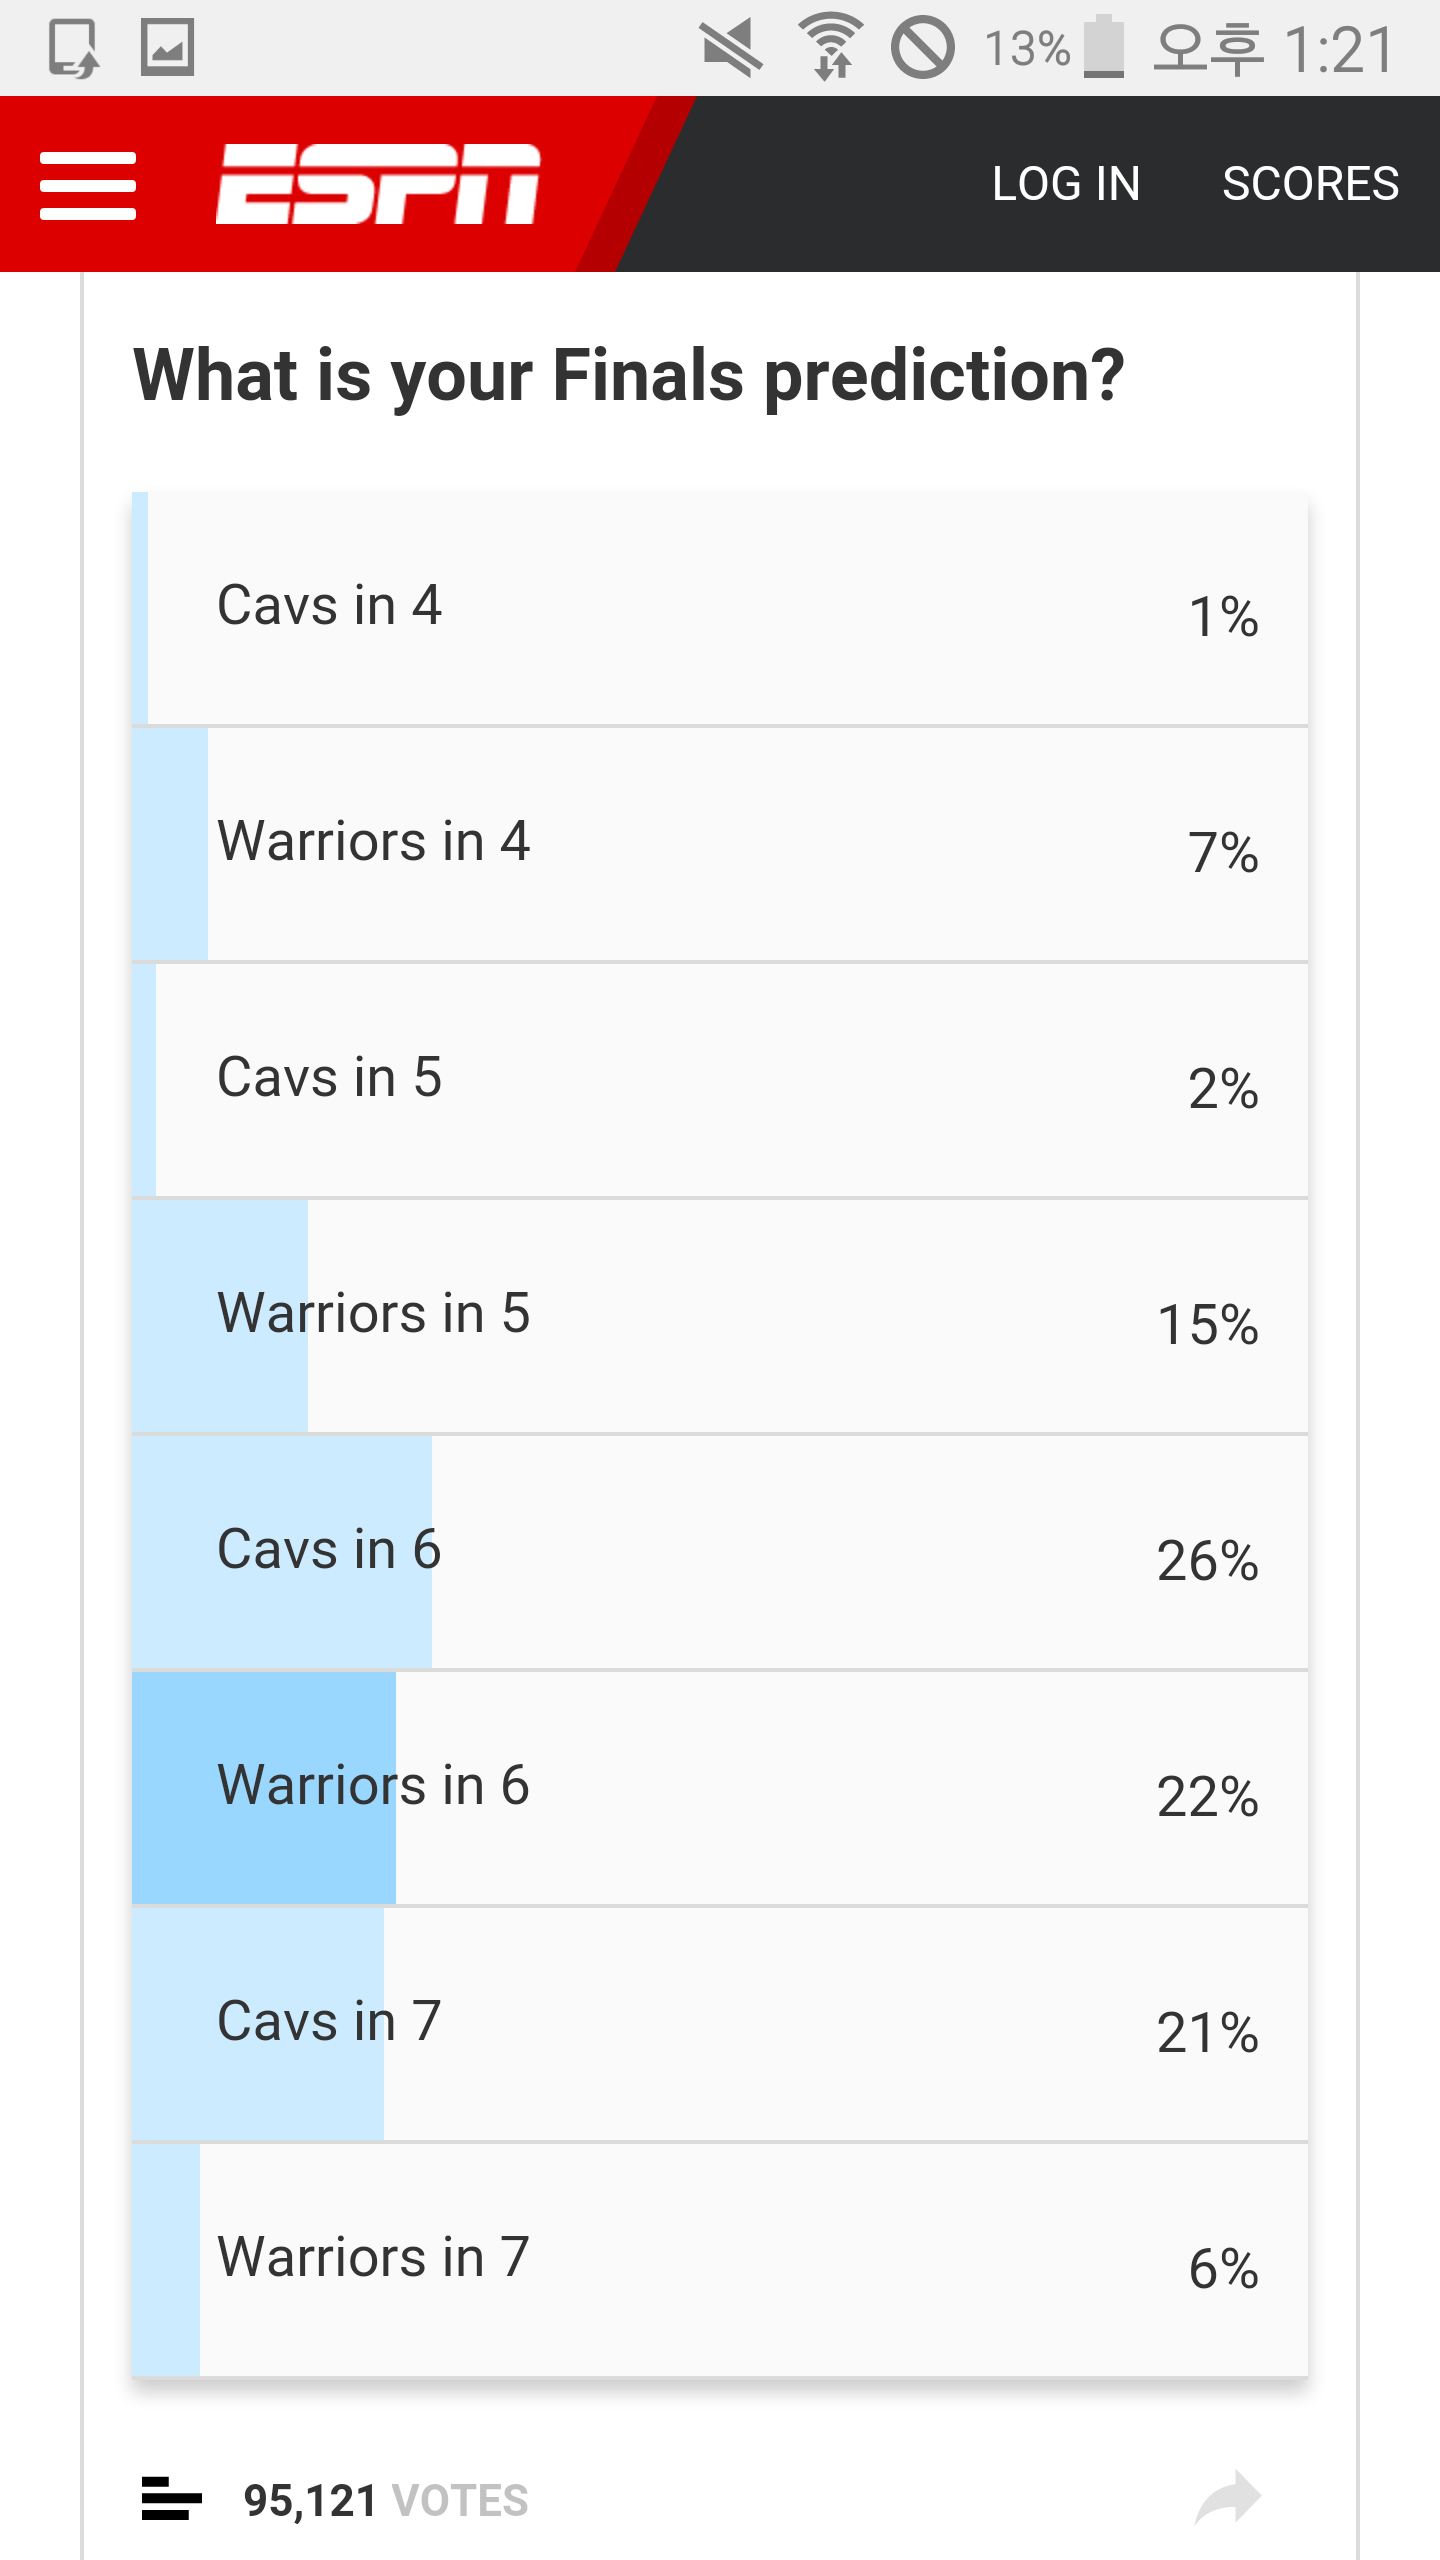The width and height of the screenshot is (1440, 2560).
Task: Select the "Warriors in 7" poll option
Action: click(x=720, y=2260)
